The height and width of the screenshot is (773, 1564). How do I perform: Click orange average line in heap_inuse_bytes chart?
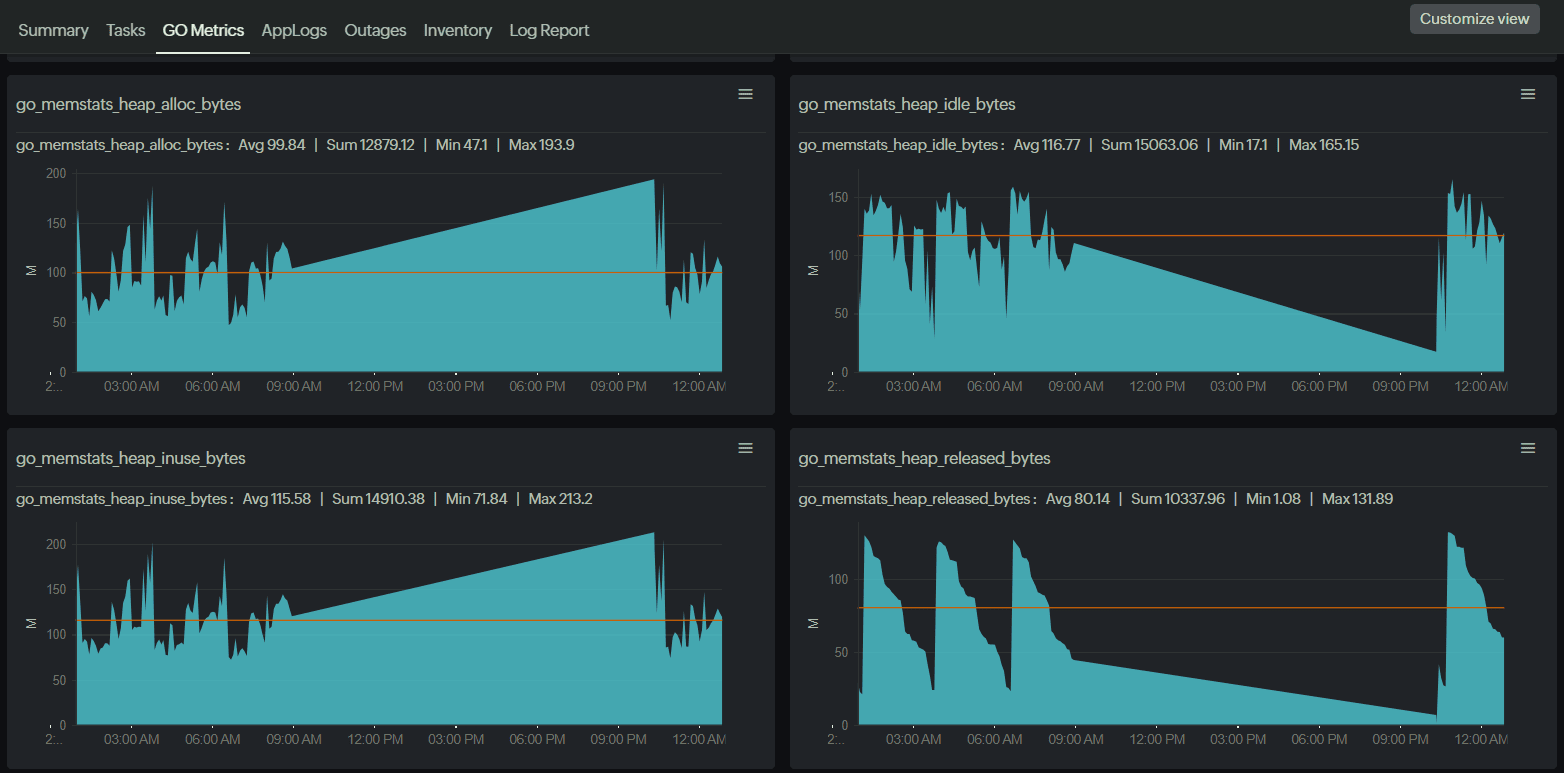tap(400, 620)
